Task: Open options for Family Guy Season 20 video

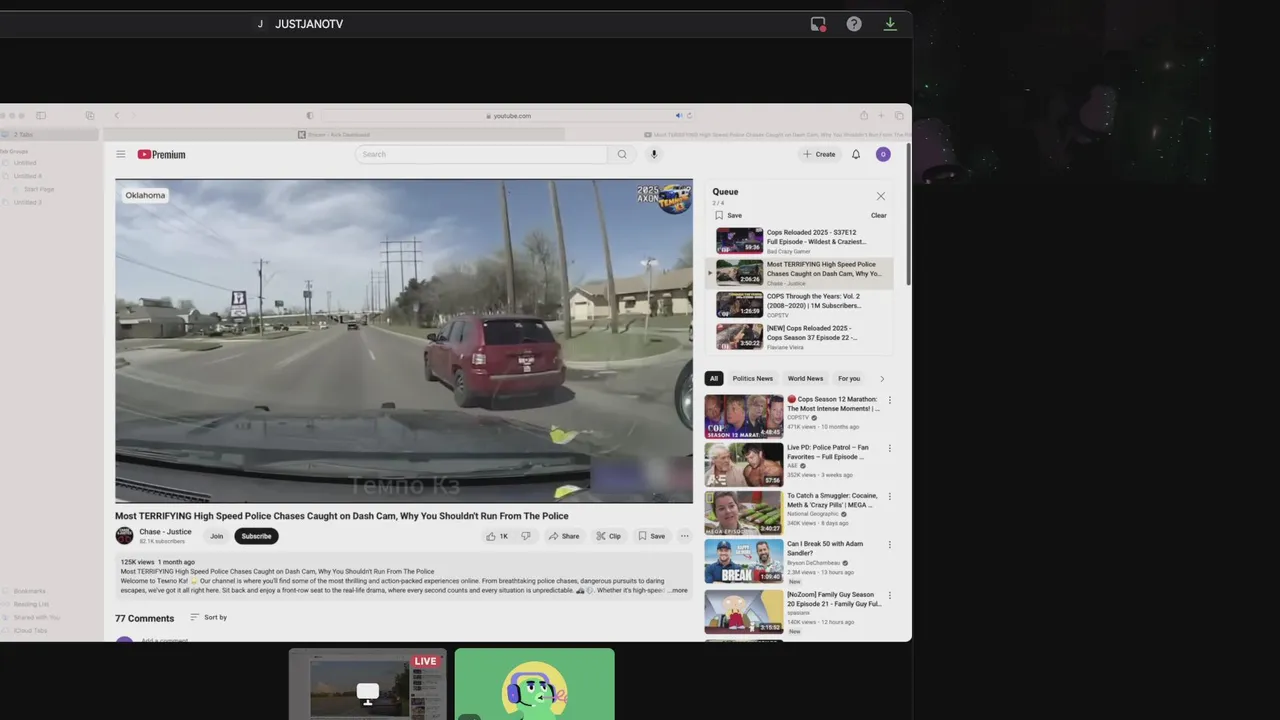Action: coord(889,595)
